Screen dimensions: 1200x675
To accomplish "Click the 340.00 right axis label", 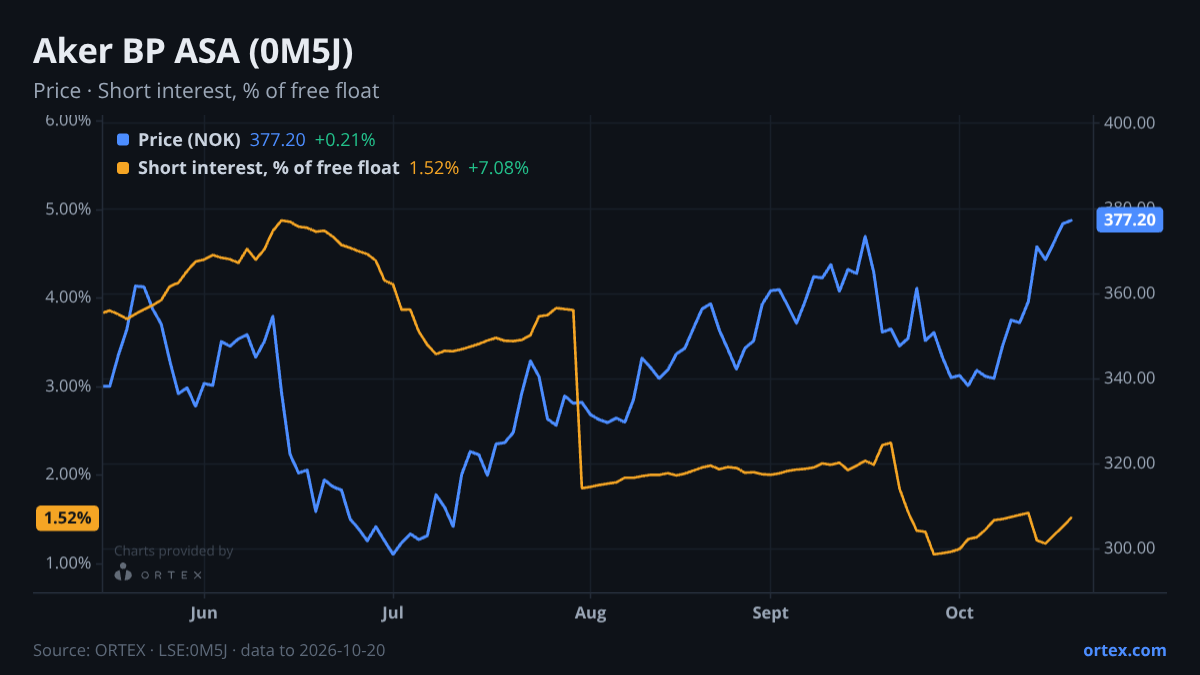I will coord(1130,378).
